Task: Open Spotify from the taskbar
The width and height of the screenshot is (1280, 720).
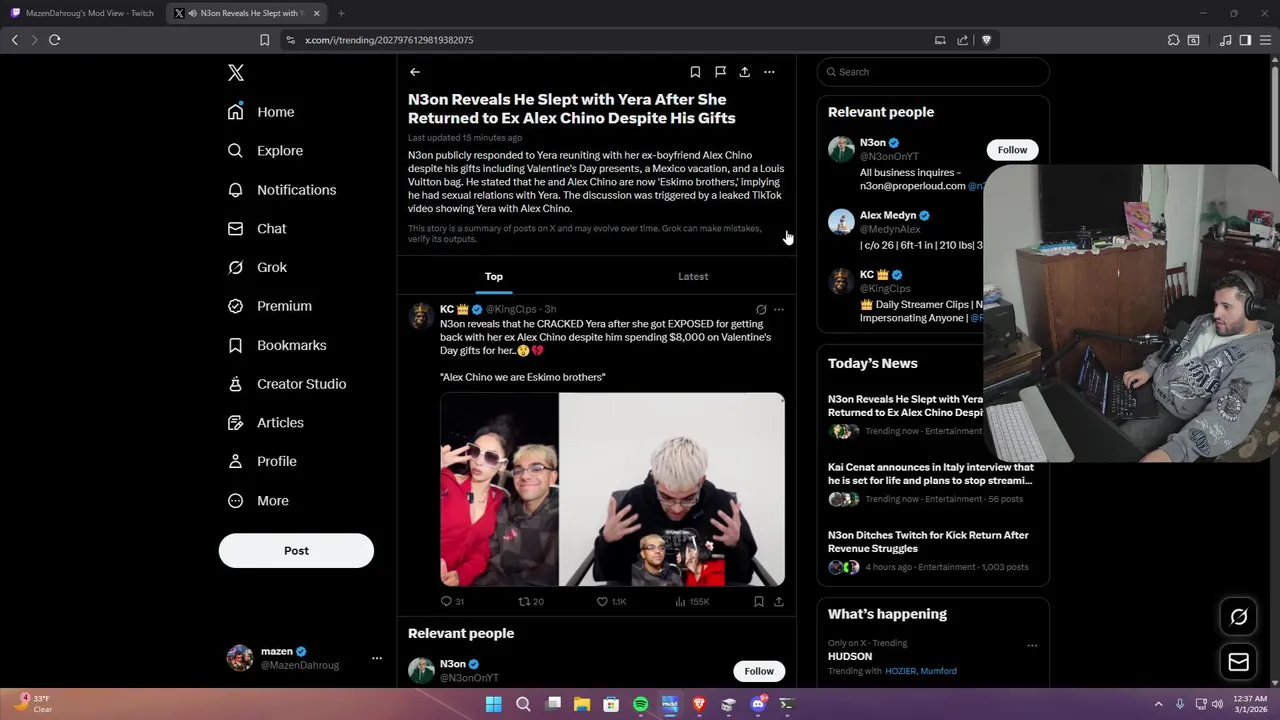Action: point(641,704)
